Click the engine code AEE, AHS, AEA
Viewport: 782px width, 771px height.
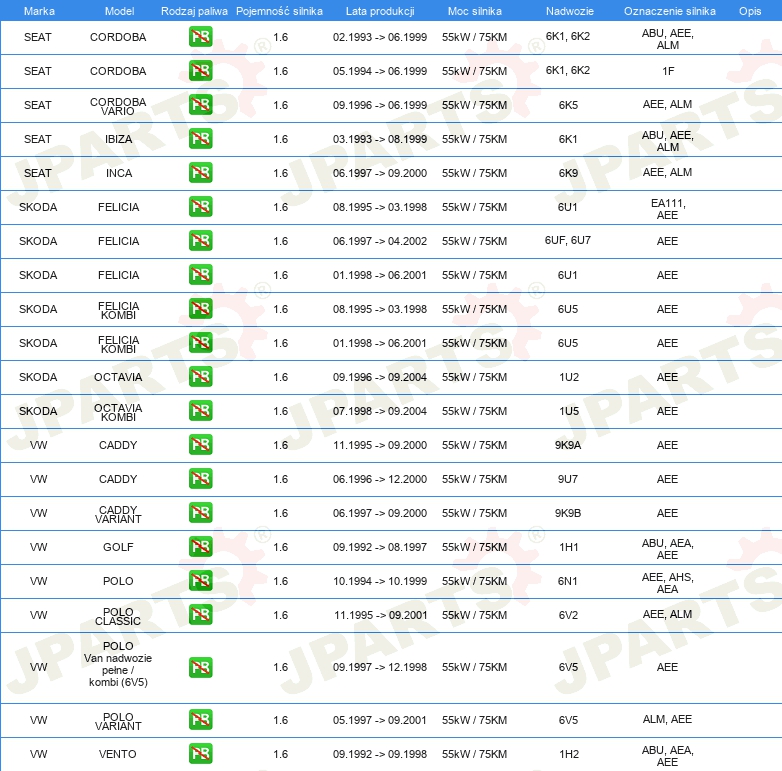(667, 583)
